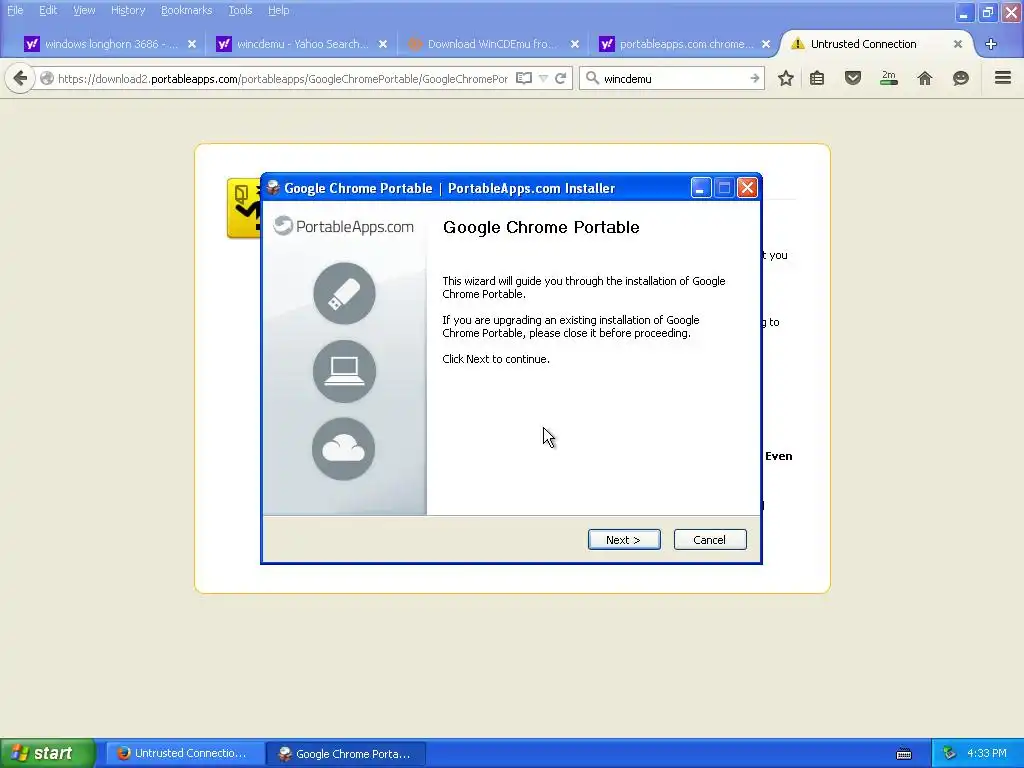Click the 4:33 PM clock

point(987,753)
